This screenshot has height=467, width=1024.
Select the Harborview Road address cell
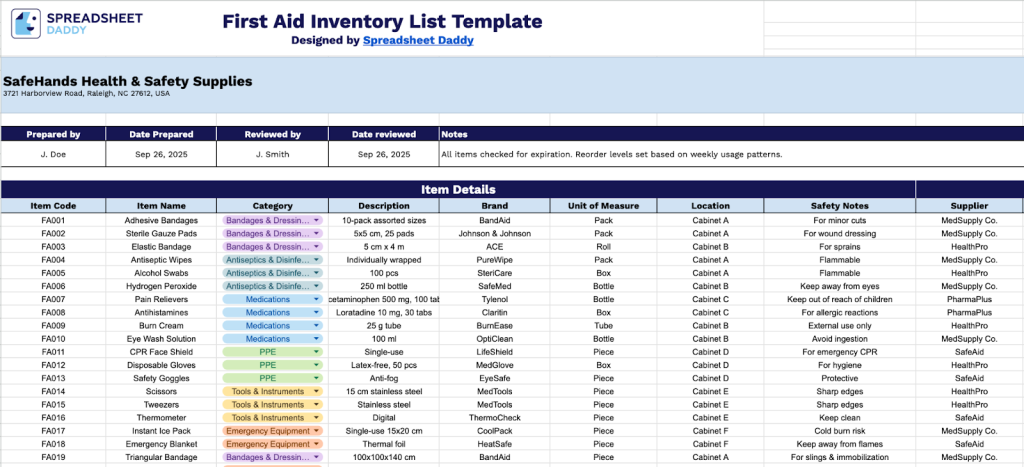86,94
